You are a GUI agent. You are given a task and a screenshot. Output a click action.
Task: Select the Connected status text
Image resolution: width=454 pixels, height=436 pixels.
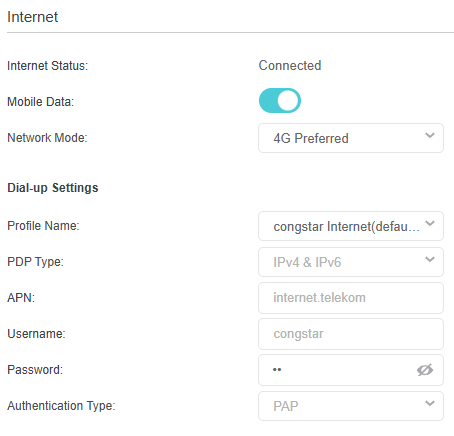tap(290, 65)
